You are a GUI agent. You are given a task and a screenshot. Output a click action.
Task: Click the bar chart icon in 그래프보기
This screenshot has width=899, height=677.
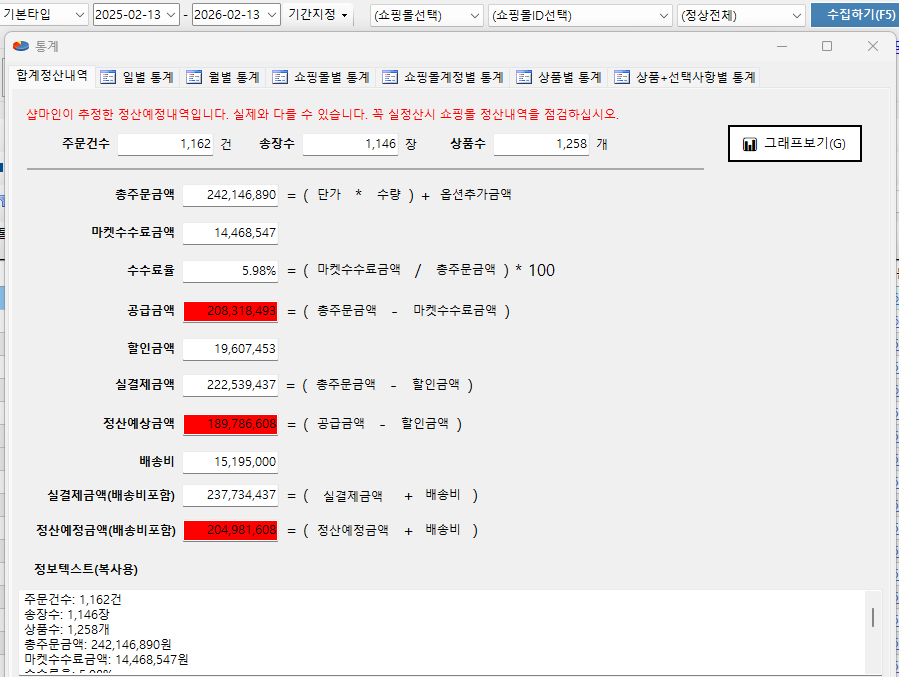[x=750, y=144]
